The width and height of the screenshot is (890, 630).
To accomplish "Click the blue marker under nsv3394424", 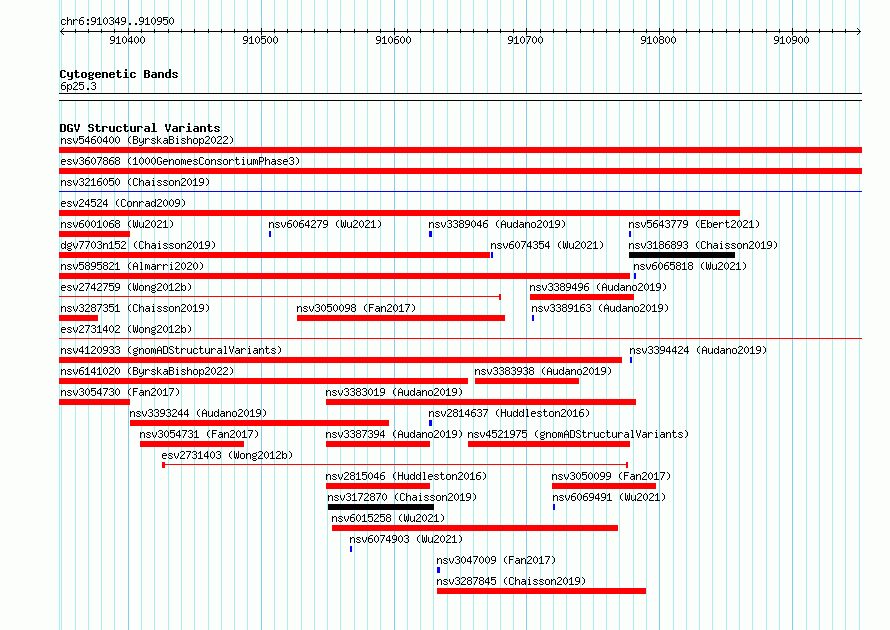I will click(x=631, y=360).
